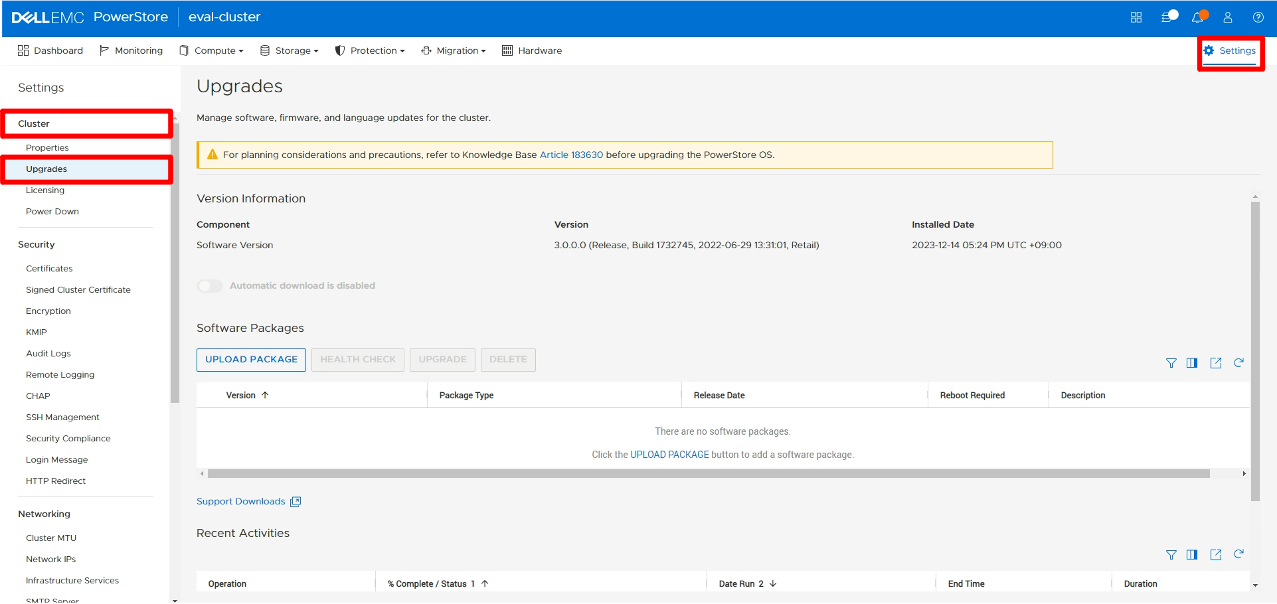The height and width of the screenshot is (604, 1277).
Task: Open Audit Logs settings
Action: (48, 354)
